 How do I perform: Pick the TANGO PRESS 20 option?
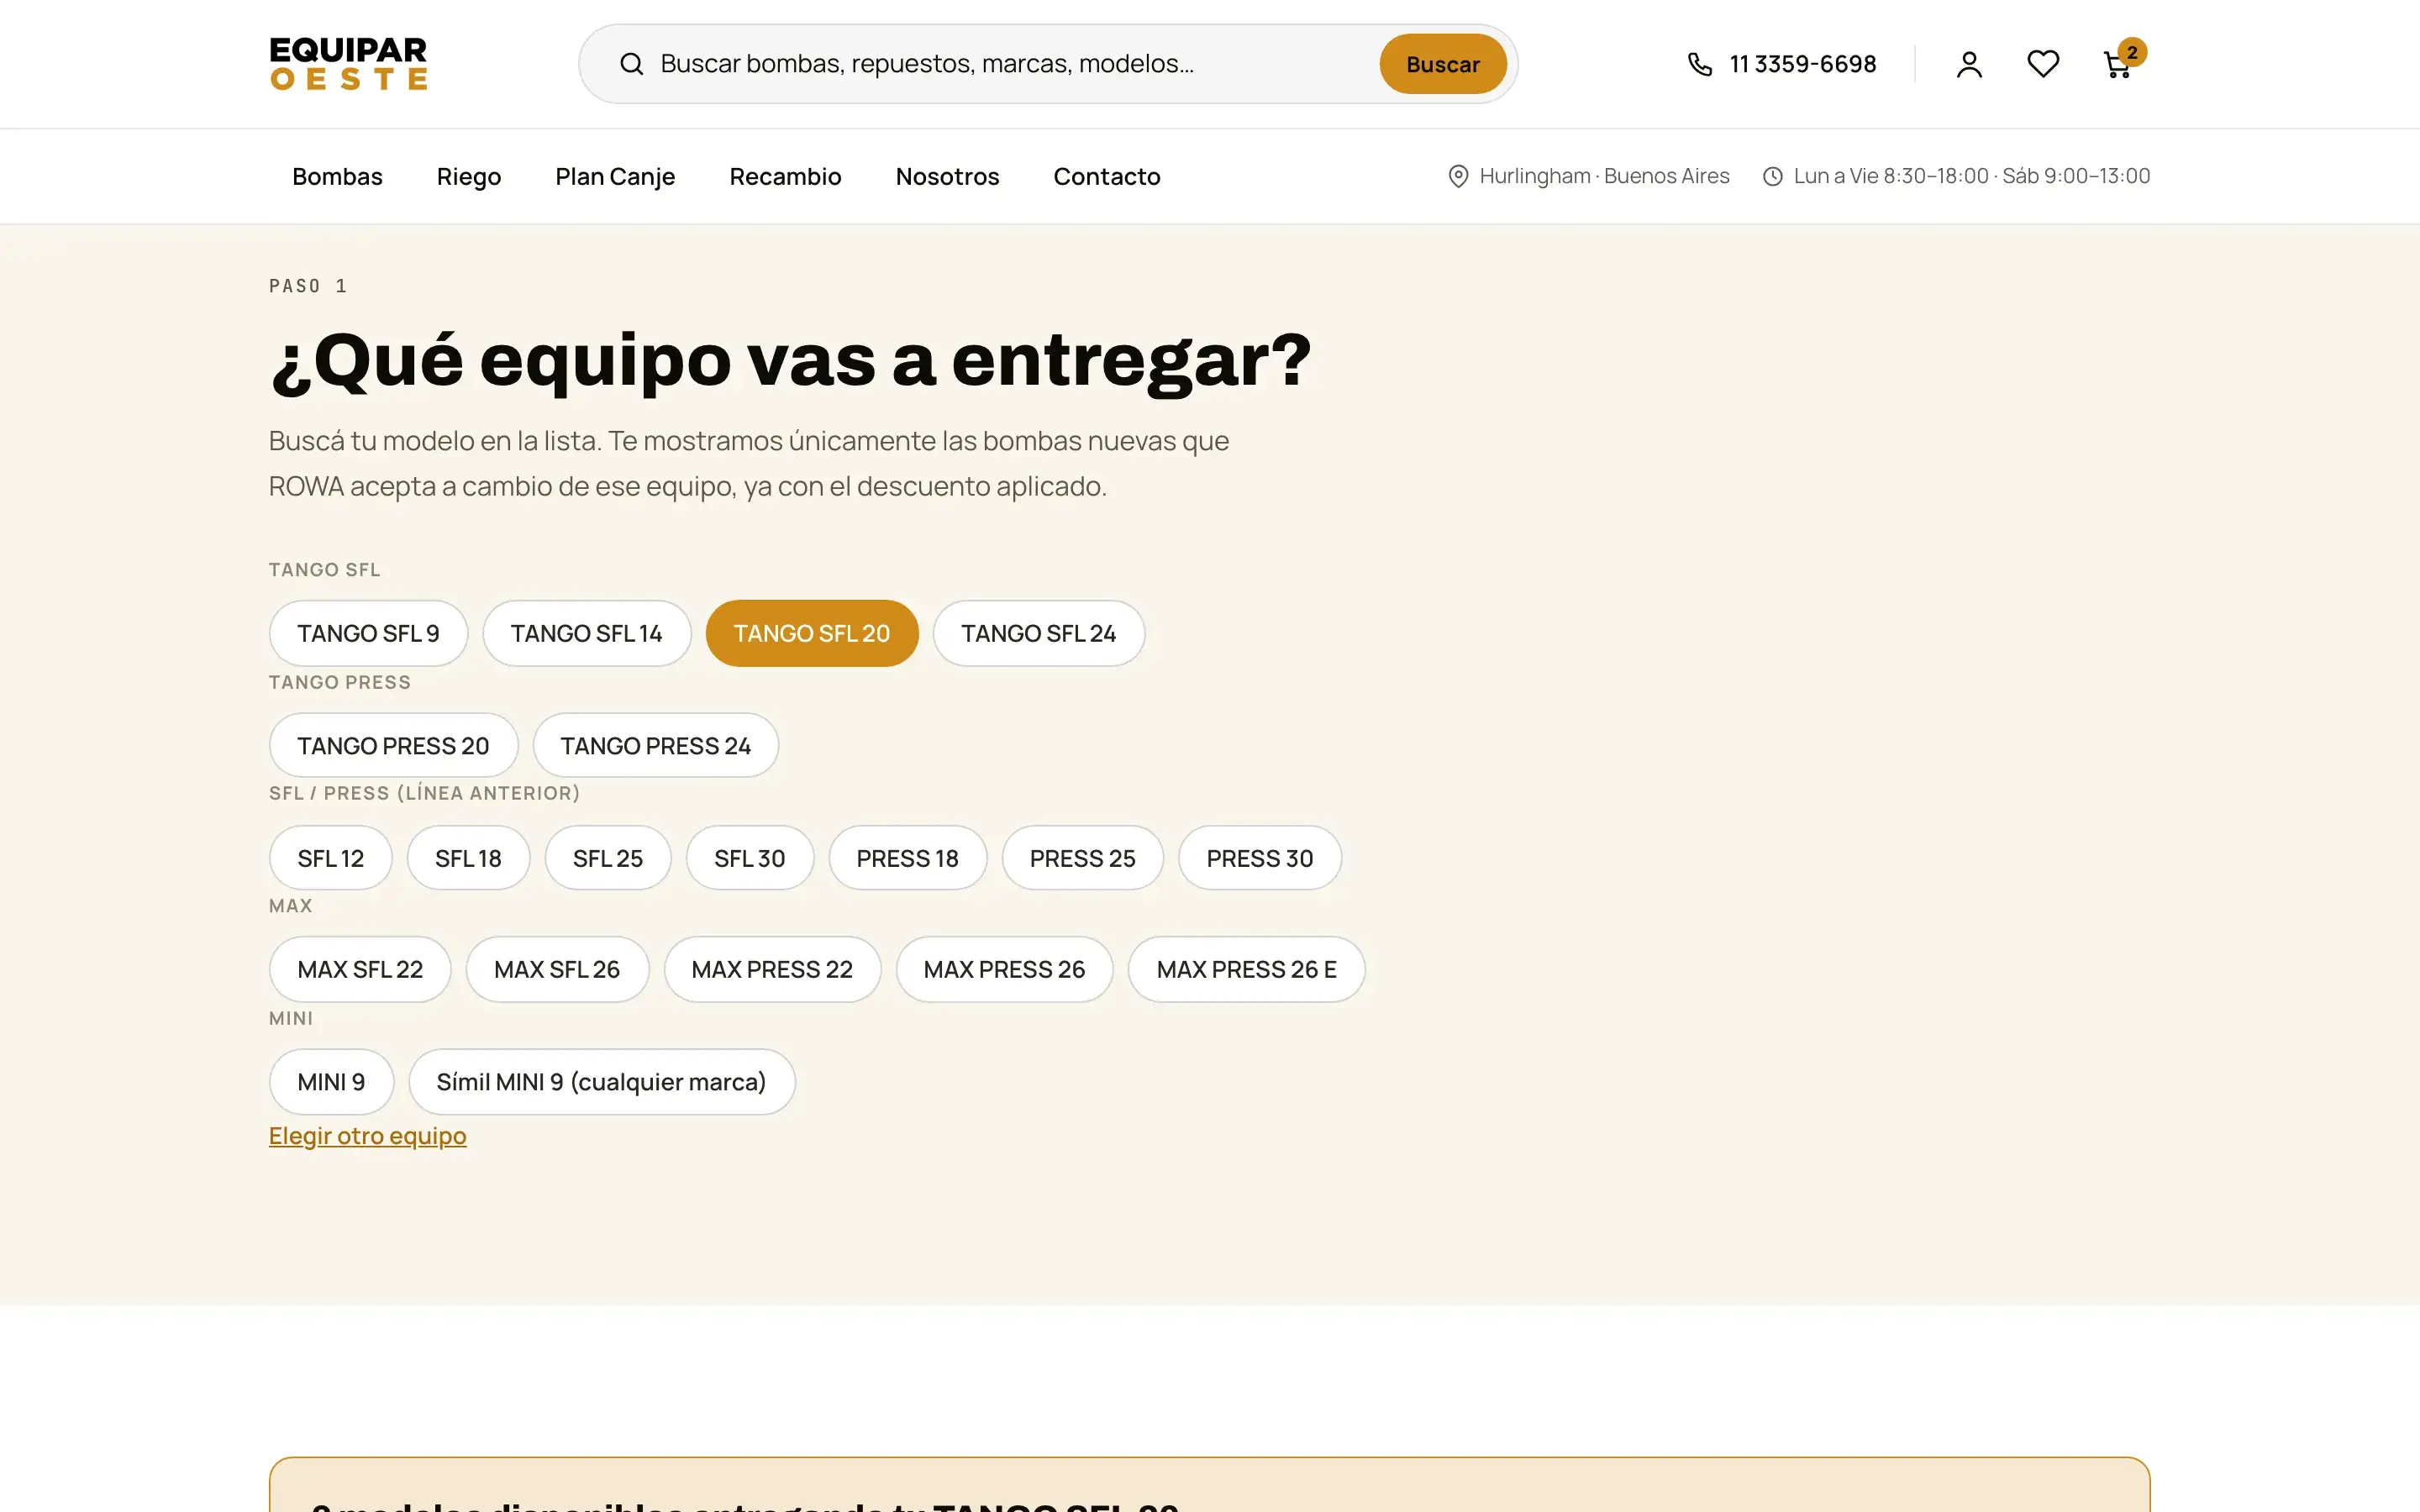click(x=393, y=745)
